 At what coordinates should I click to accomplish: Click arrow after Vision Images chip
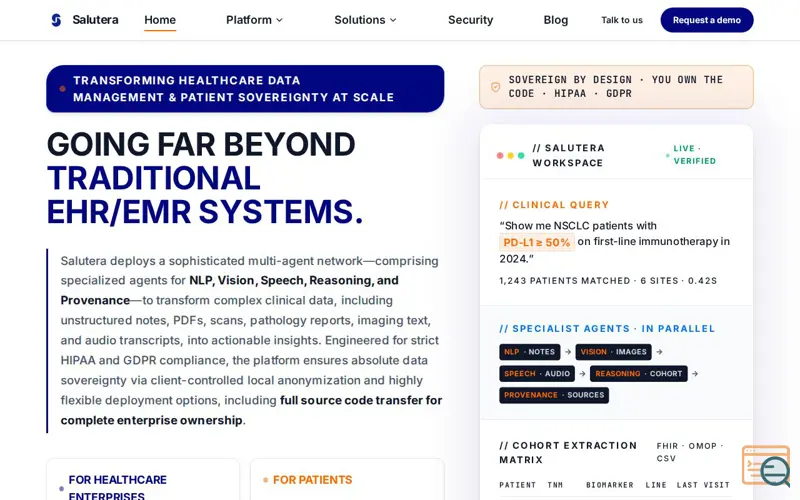[x=659, y=352]
